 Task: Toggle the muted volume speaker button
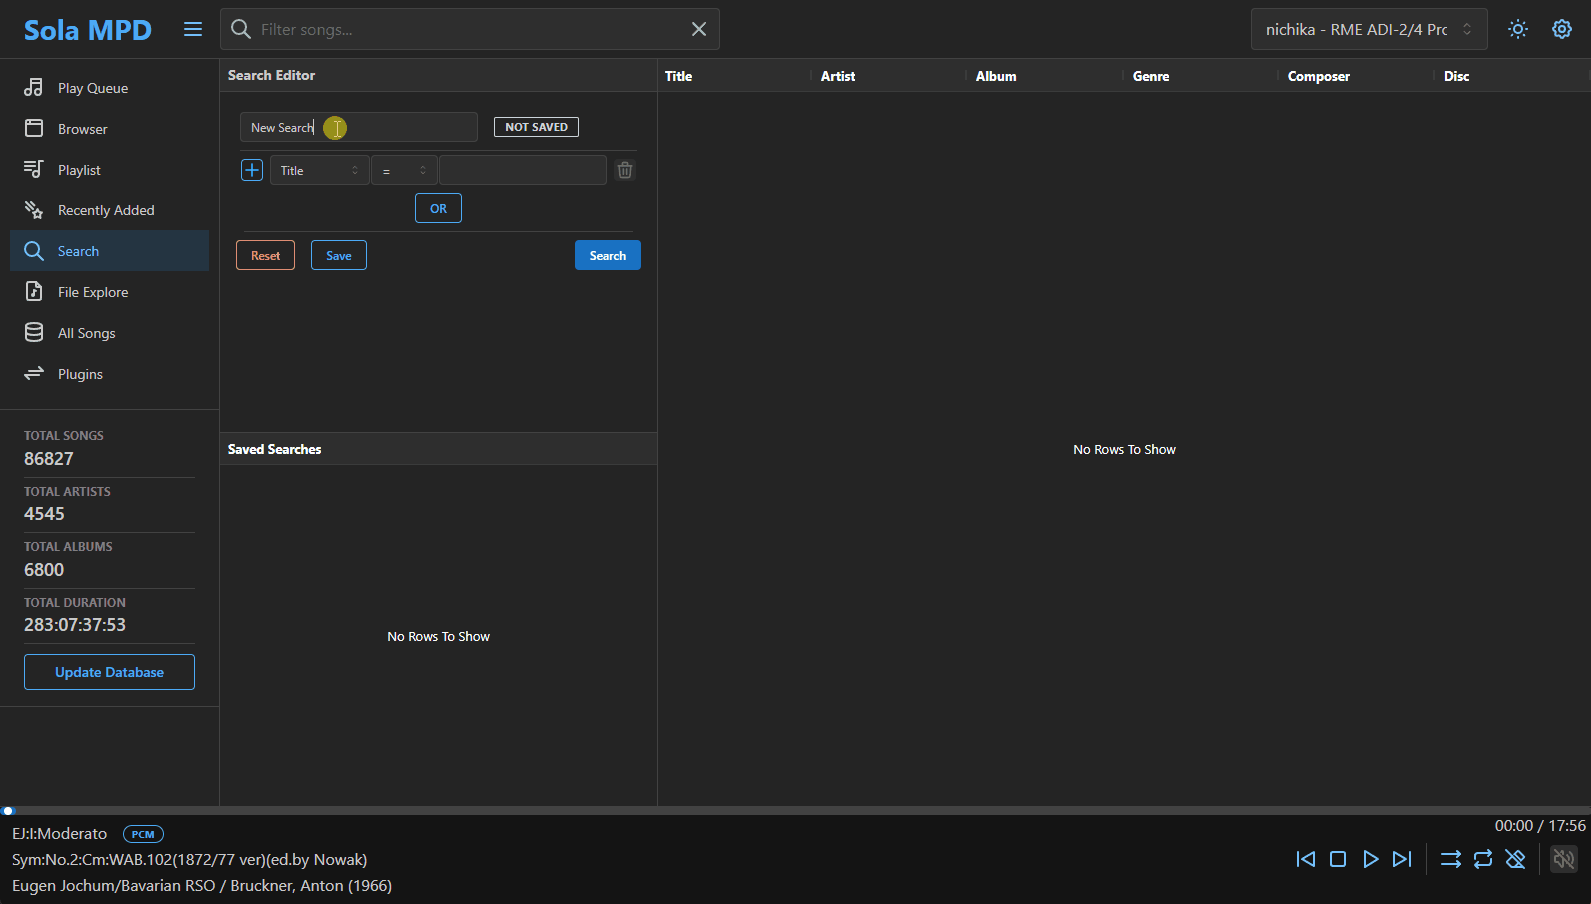(x=1563, y=859)
